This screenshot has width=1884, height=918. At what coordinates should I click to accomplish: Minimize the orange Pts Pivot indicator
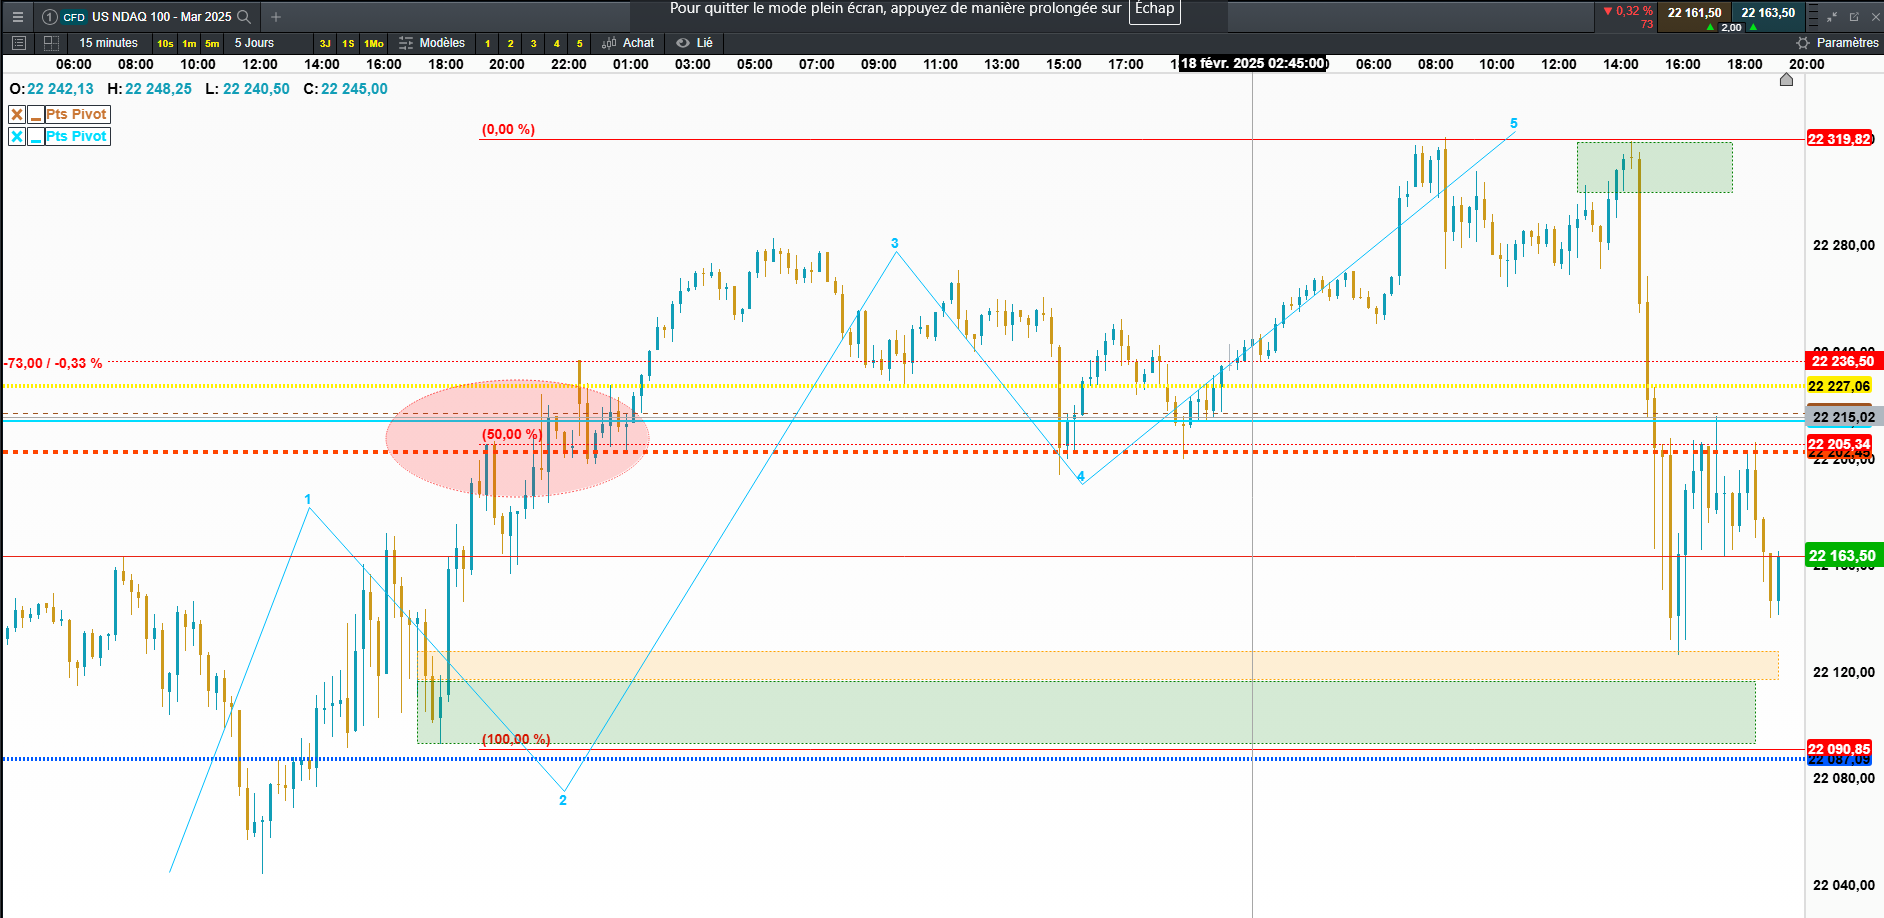coord(36,114)
